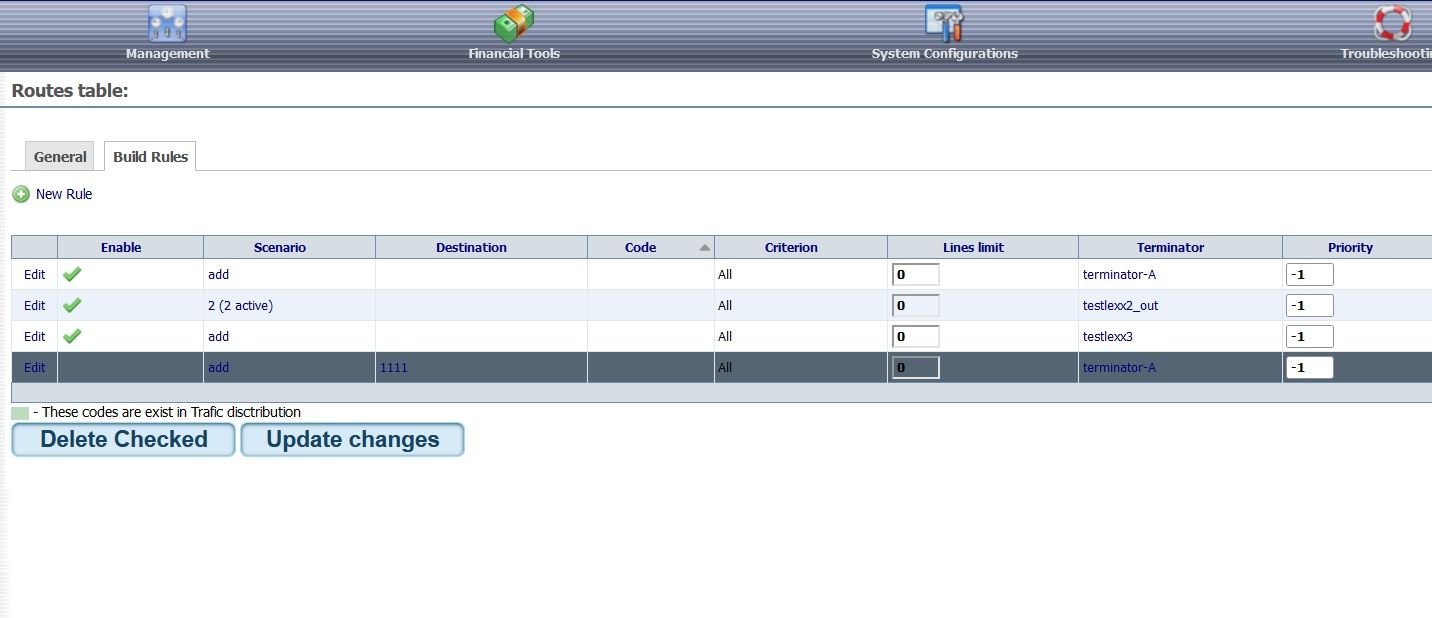Disable the terminator-A rule checkmark
Image resolution: width=1432 pixels, height=618 pixels.
(x=71, y=274)
